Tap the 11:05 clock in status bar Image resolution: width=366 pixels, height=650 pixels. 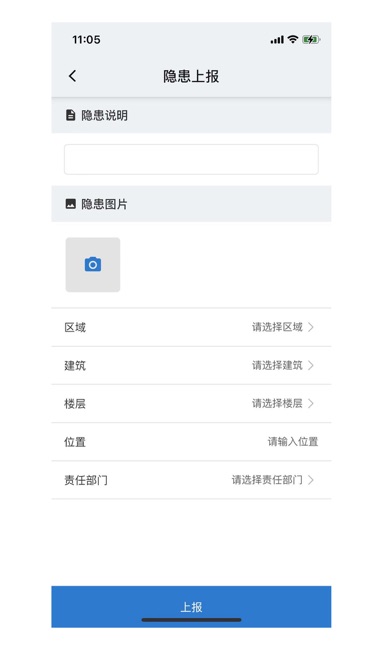(86, 40)
